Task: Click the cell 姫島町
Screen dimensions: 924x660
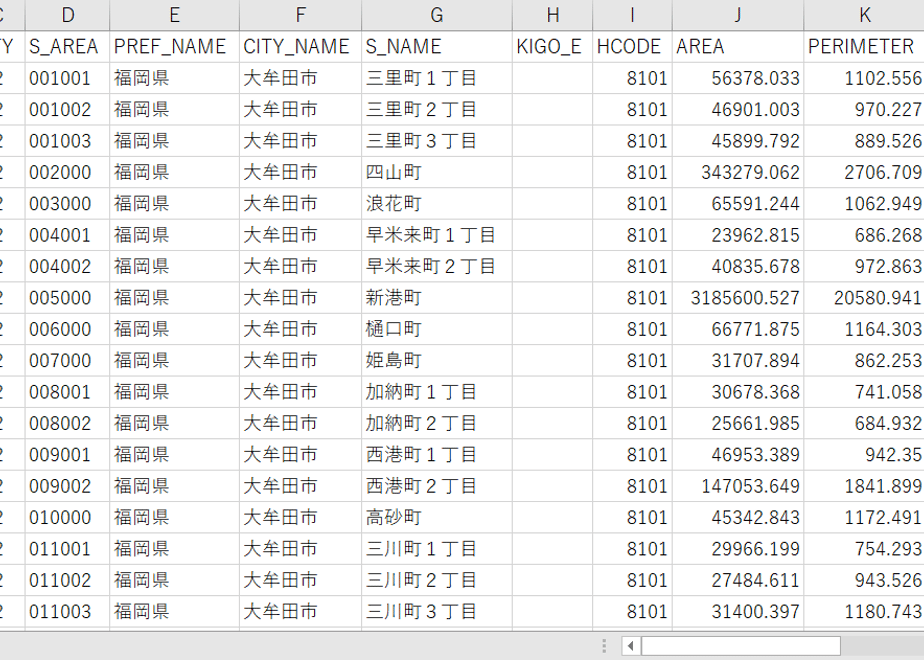Action: pos(437,360)
